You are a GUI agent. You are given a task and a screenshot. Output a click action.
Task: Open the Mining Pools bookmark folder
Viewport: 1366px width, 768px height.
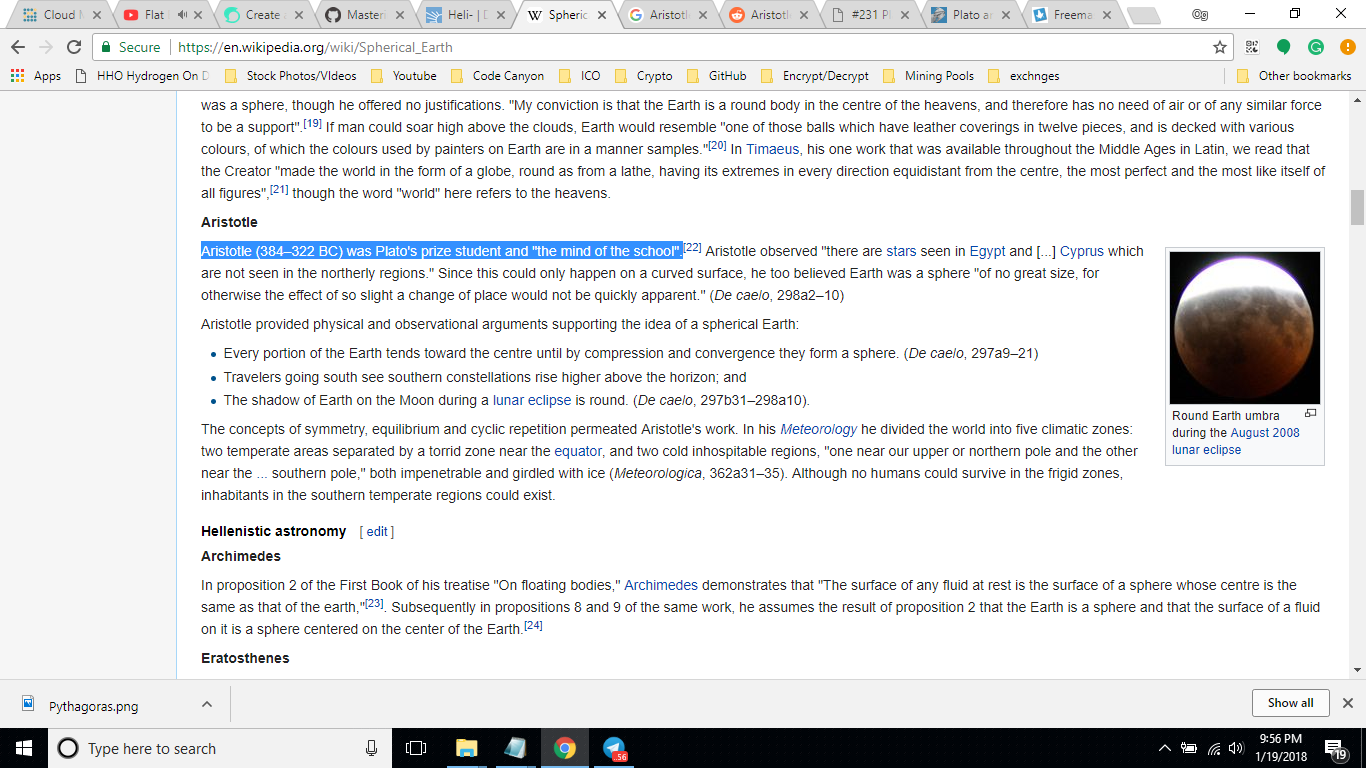928,76
